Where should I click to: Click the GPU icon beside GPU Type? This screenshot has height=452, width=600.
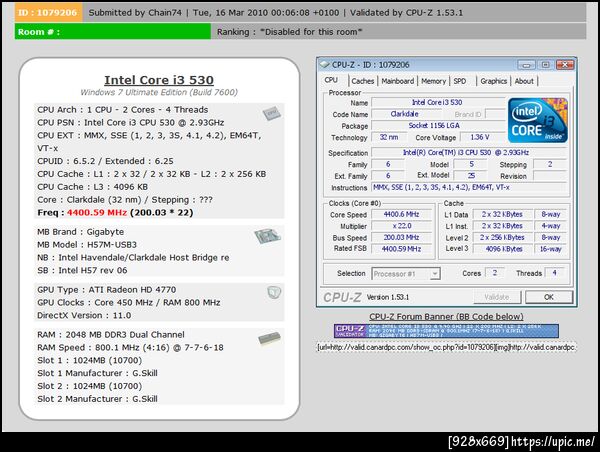click(x=274, y=292)
